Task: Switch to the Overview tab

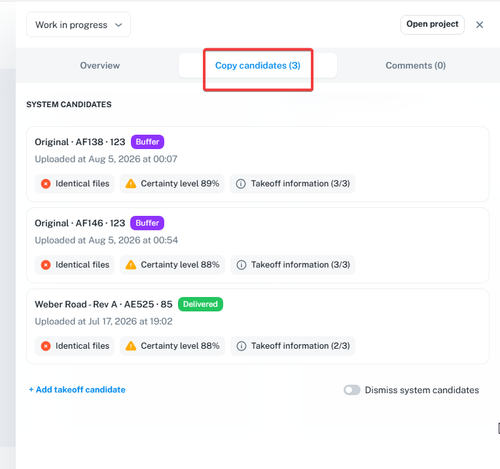Action: [100, 65]
